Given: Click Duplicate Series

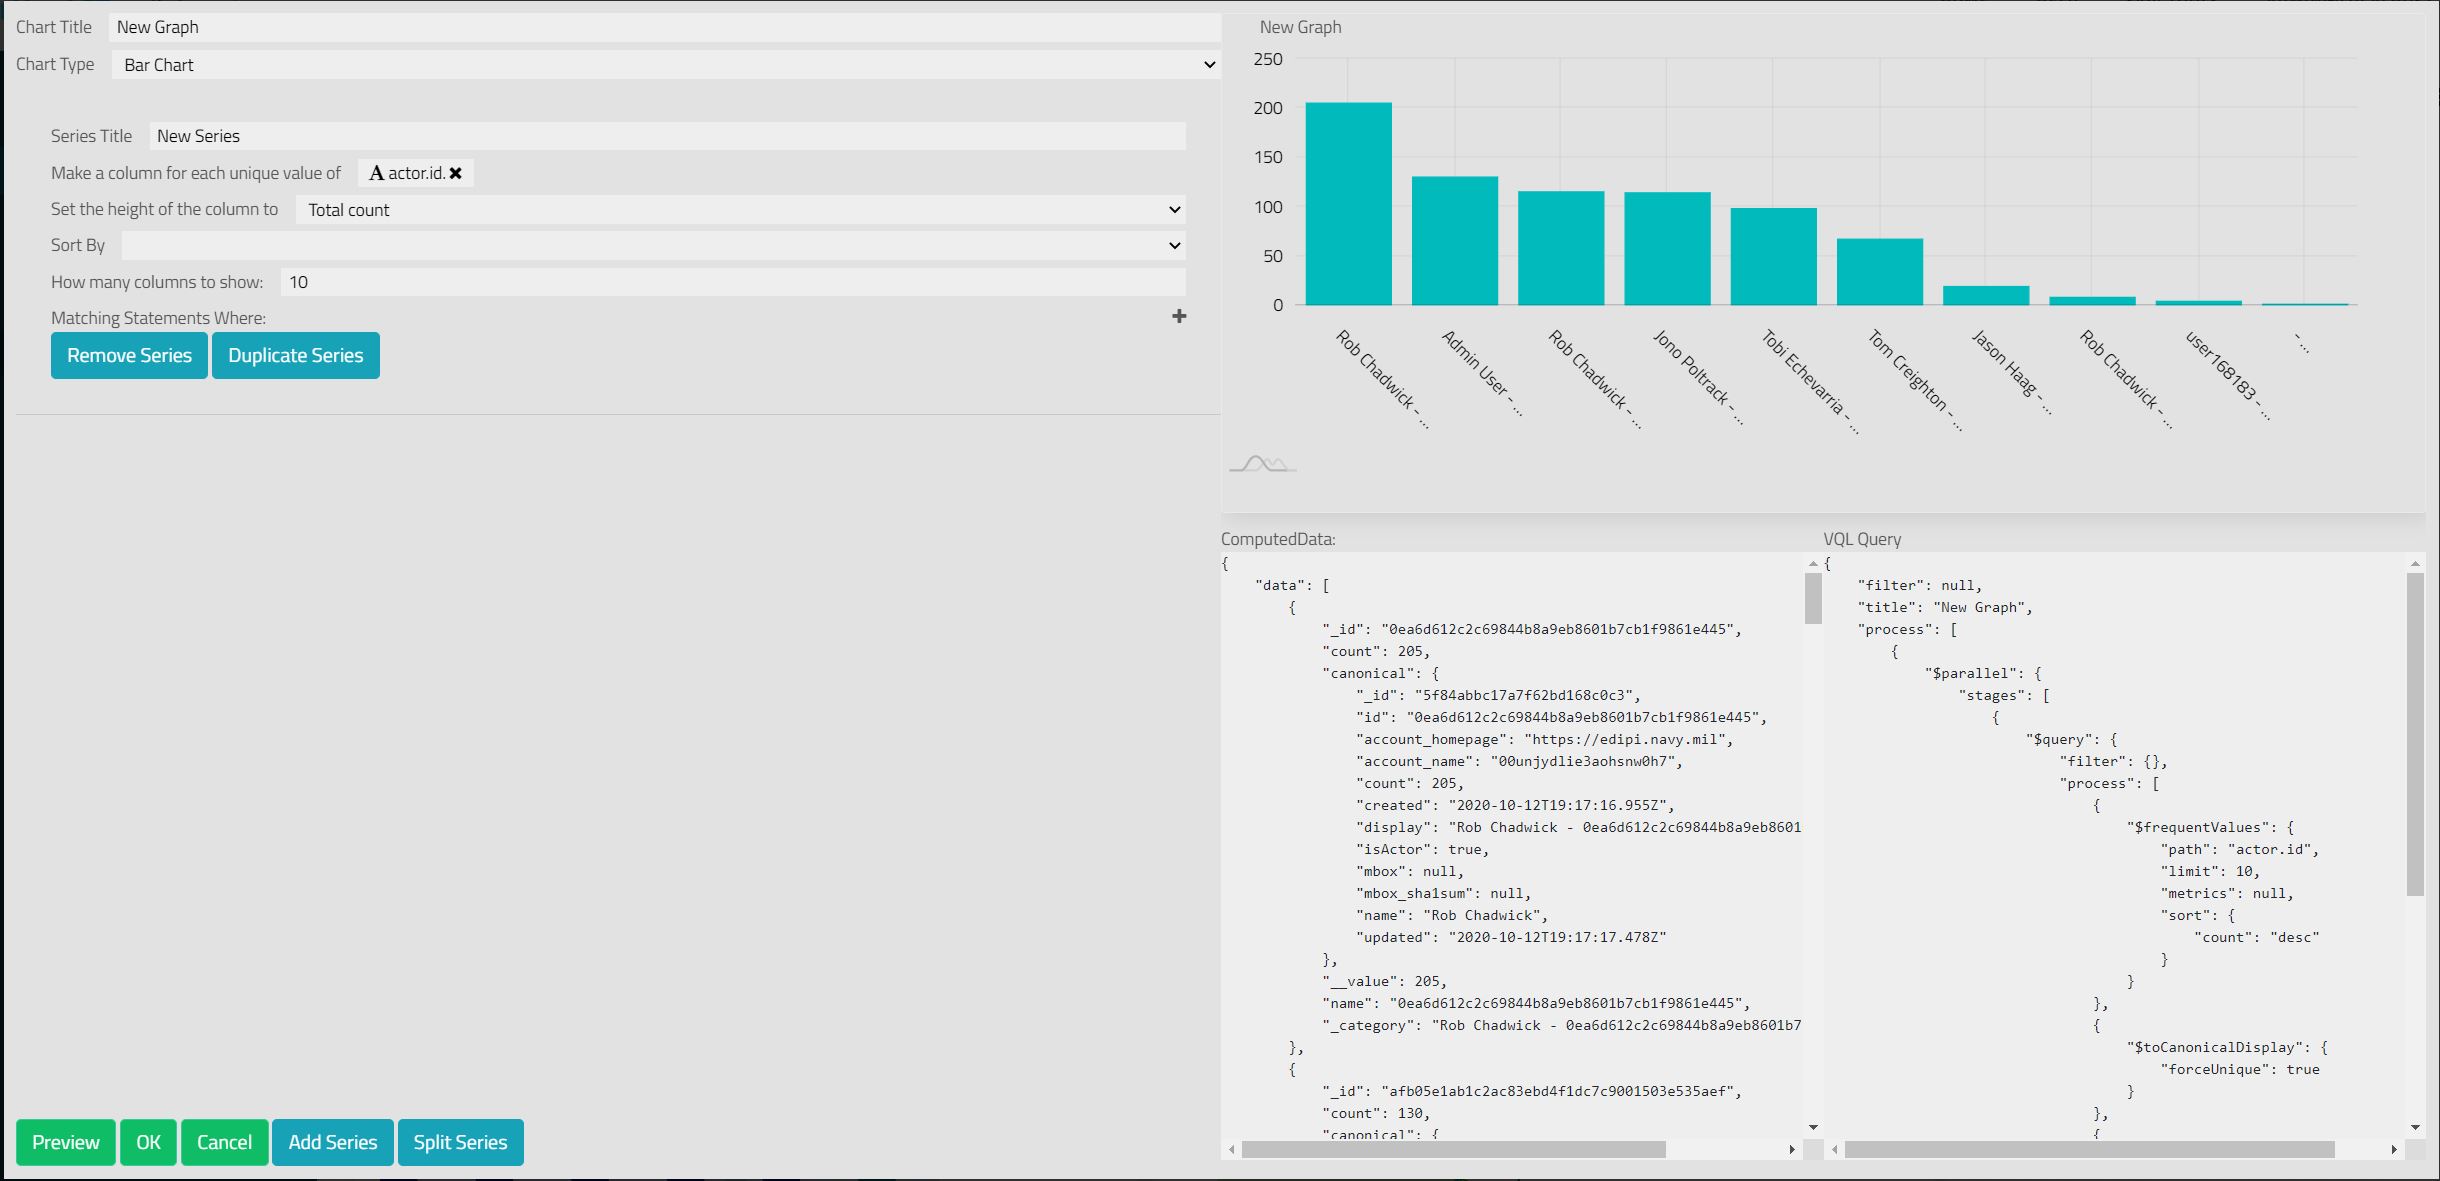Looking at the screenshot, I should pyautogui.click(x=295, y=355).
